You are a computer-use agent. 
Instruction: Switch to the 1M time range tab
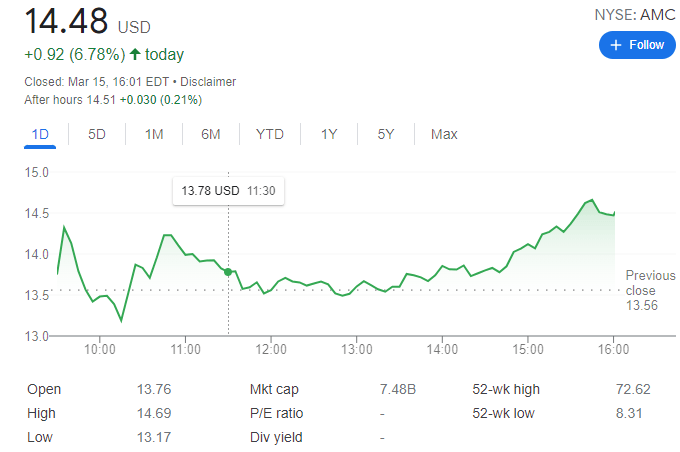coord(154,134)
